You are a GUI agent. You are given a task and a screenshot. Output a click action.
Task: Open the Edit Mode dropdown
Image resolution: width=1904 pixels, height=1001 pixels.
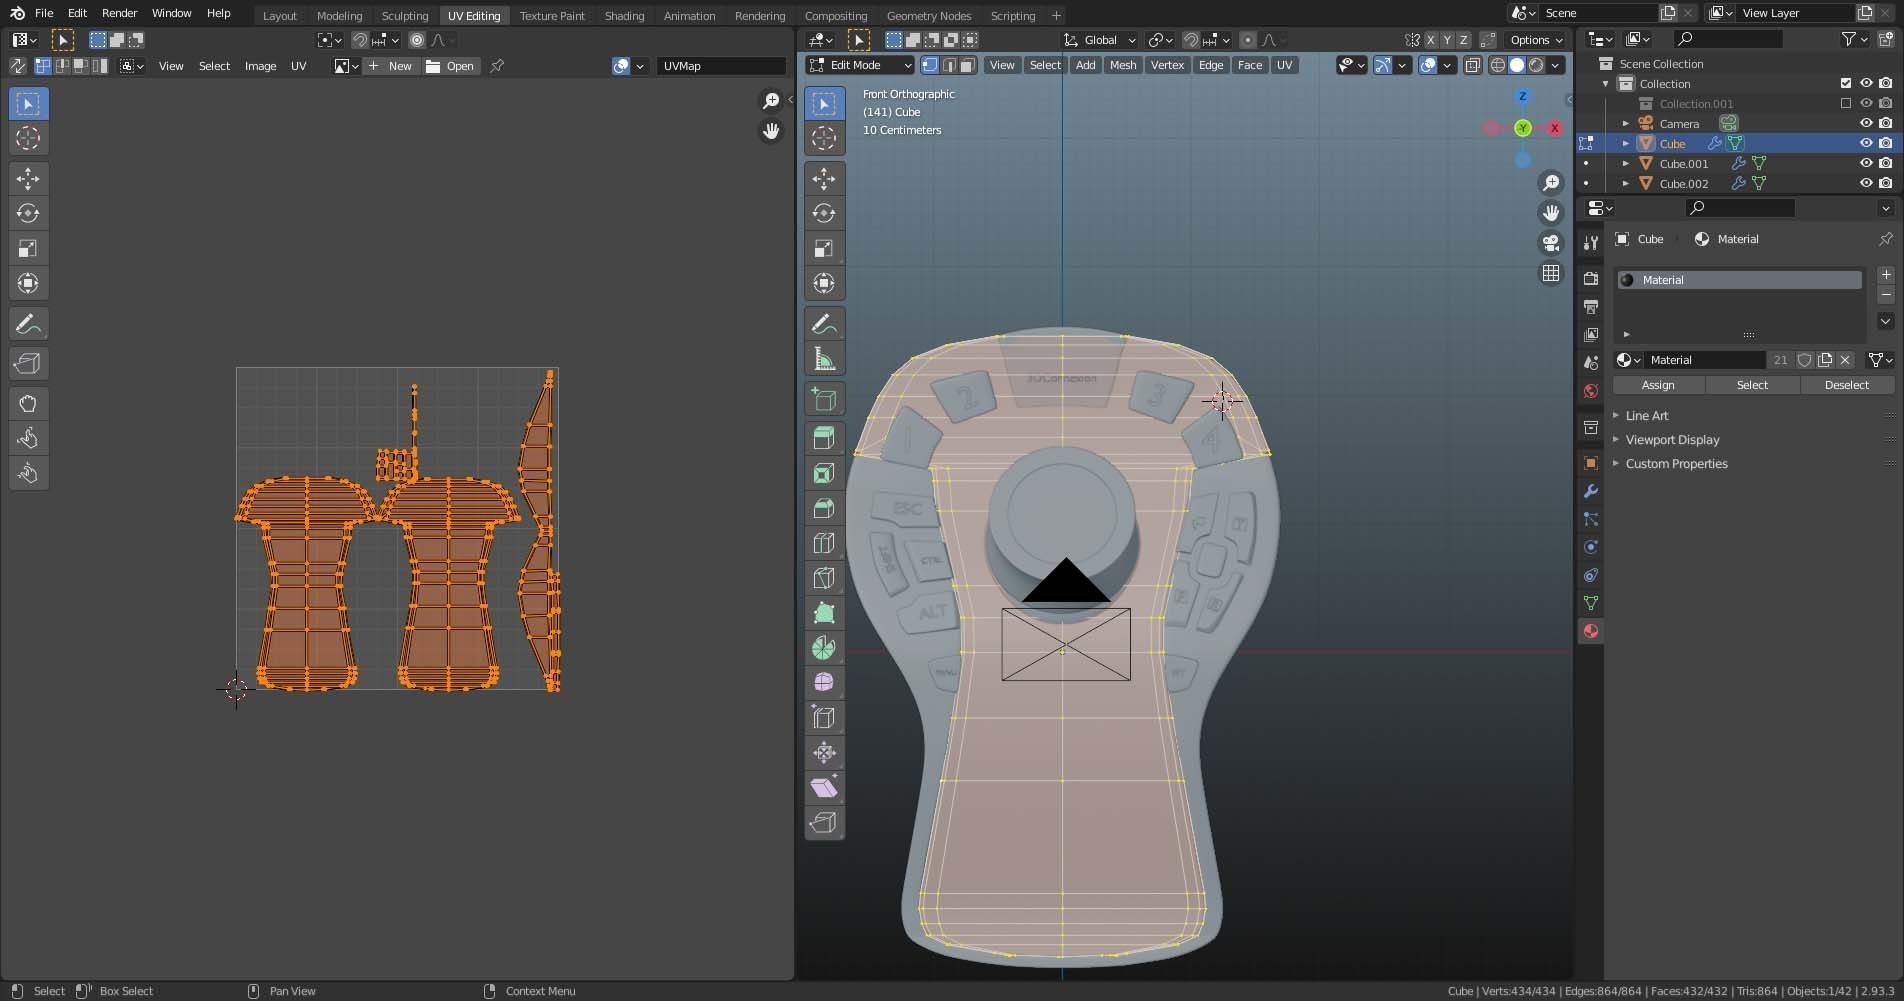click(x=860, y=65)
